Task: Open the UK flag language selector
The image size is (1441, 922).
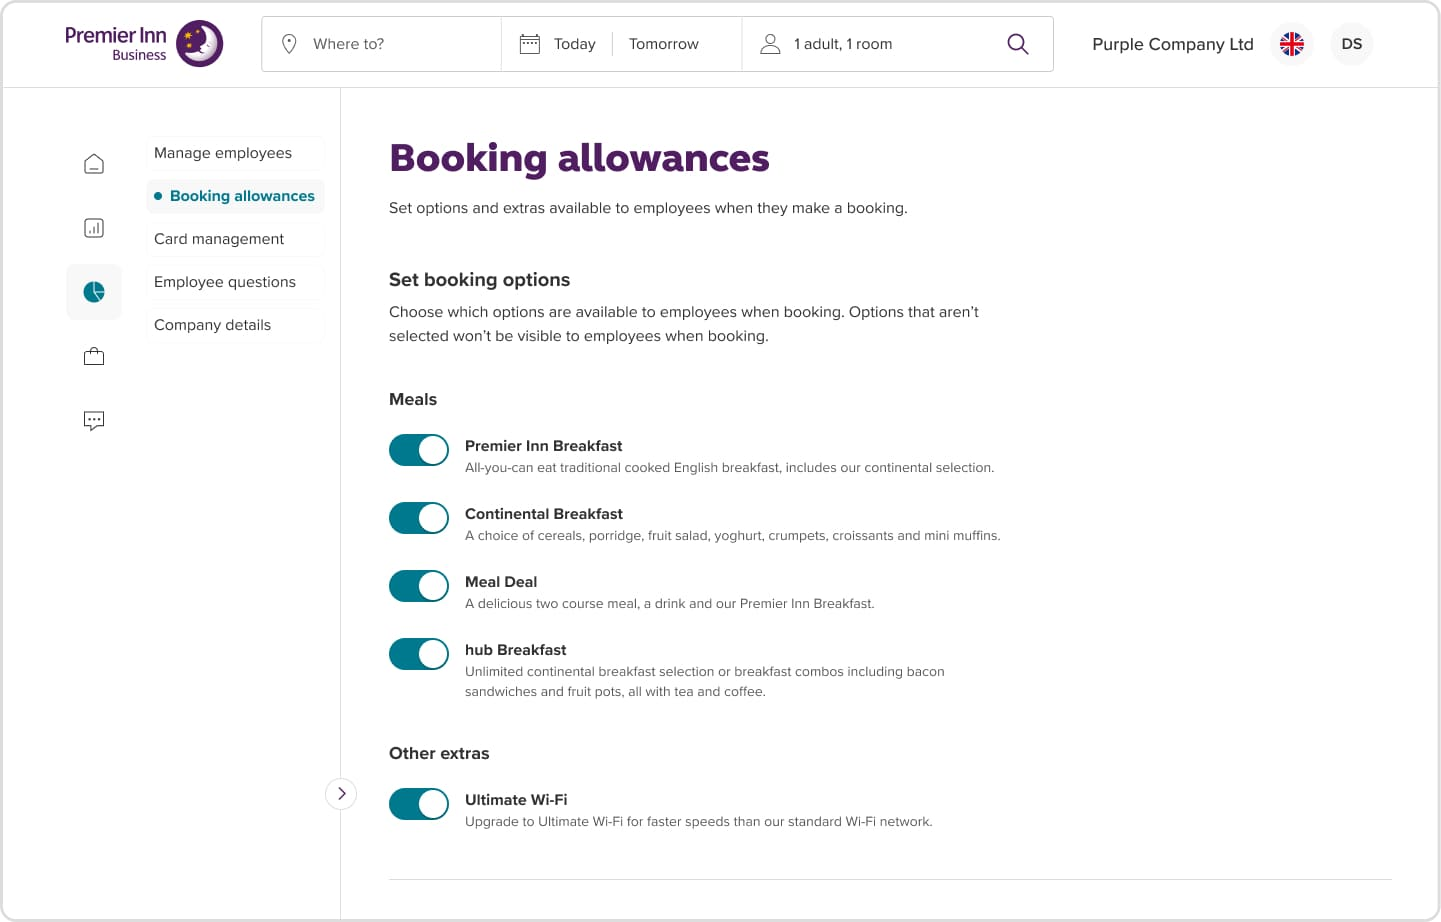Action: tap(1292, 44)
